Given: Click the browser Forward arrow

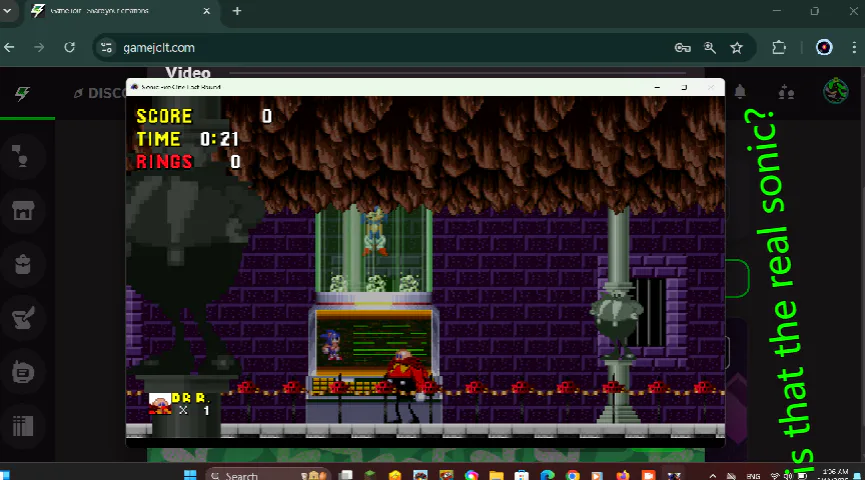Looking at the screenshot, I should pyautogui.click(x=39, y=47).
